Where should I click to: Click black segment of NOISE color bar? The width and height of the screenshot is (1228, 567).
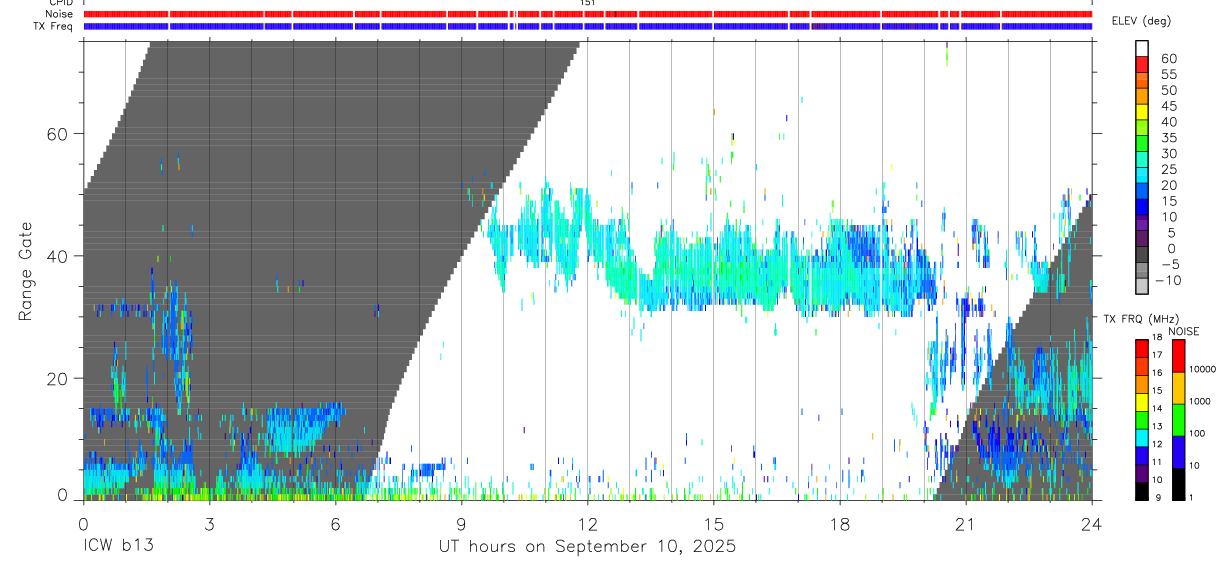click(1178, 484)
